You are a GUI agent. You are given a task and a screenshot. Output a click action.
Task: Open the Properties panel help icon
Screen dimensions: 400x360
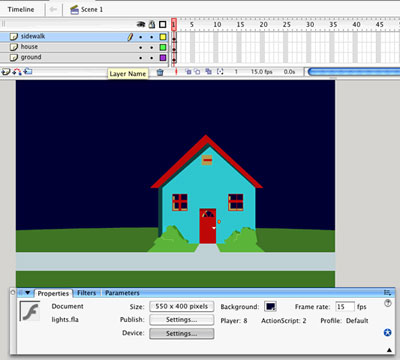[x=388, y=303]
